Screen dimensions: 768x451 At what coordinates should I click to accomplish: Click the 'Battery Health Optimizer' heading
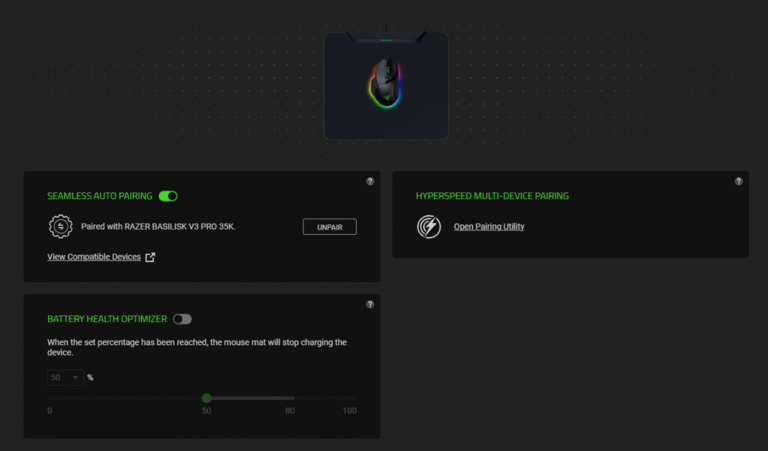pyautogui.click(x=107, y=319)
